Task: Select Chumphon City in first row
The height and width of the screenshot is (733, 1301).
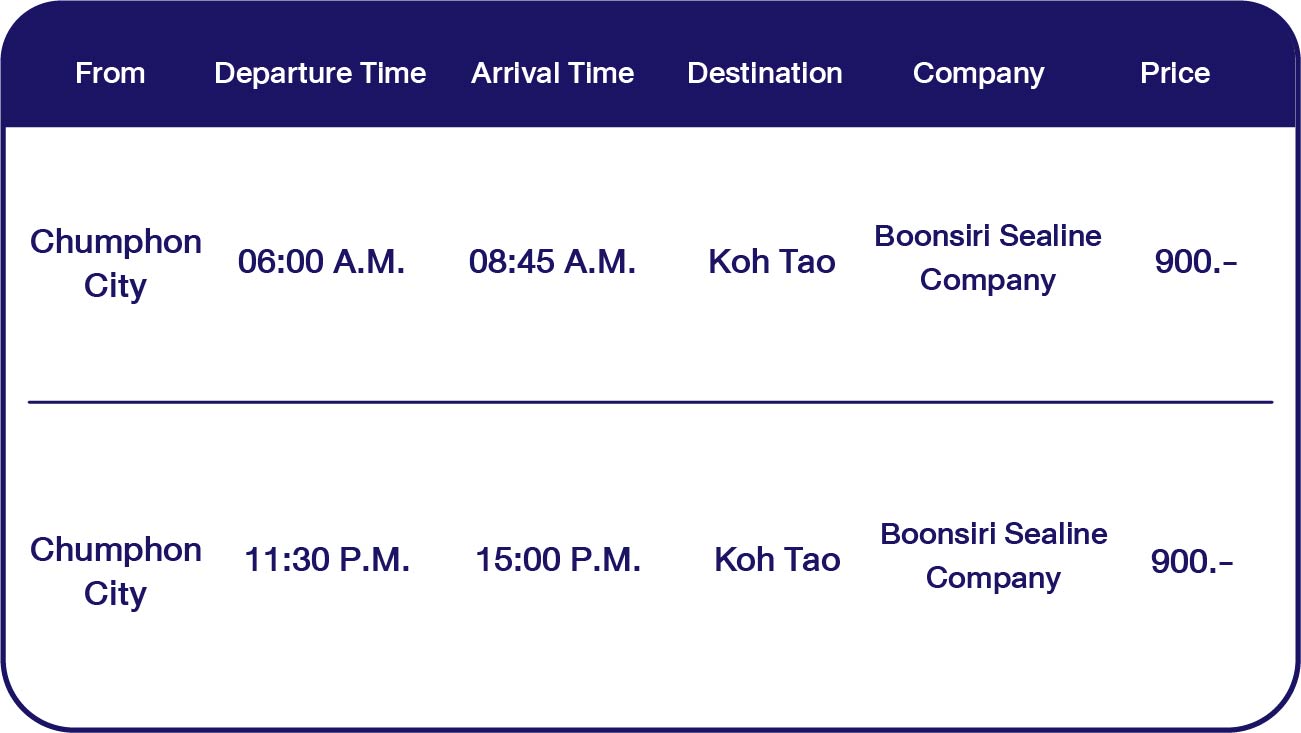Action: [x=116, y=263]
